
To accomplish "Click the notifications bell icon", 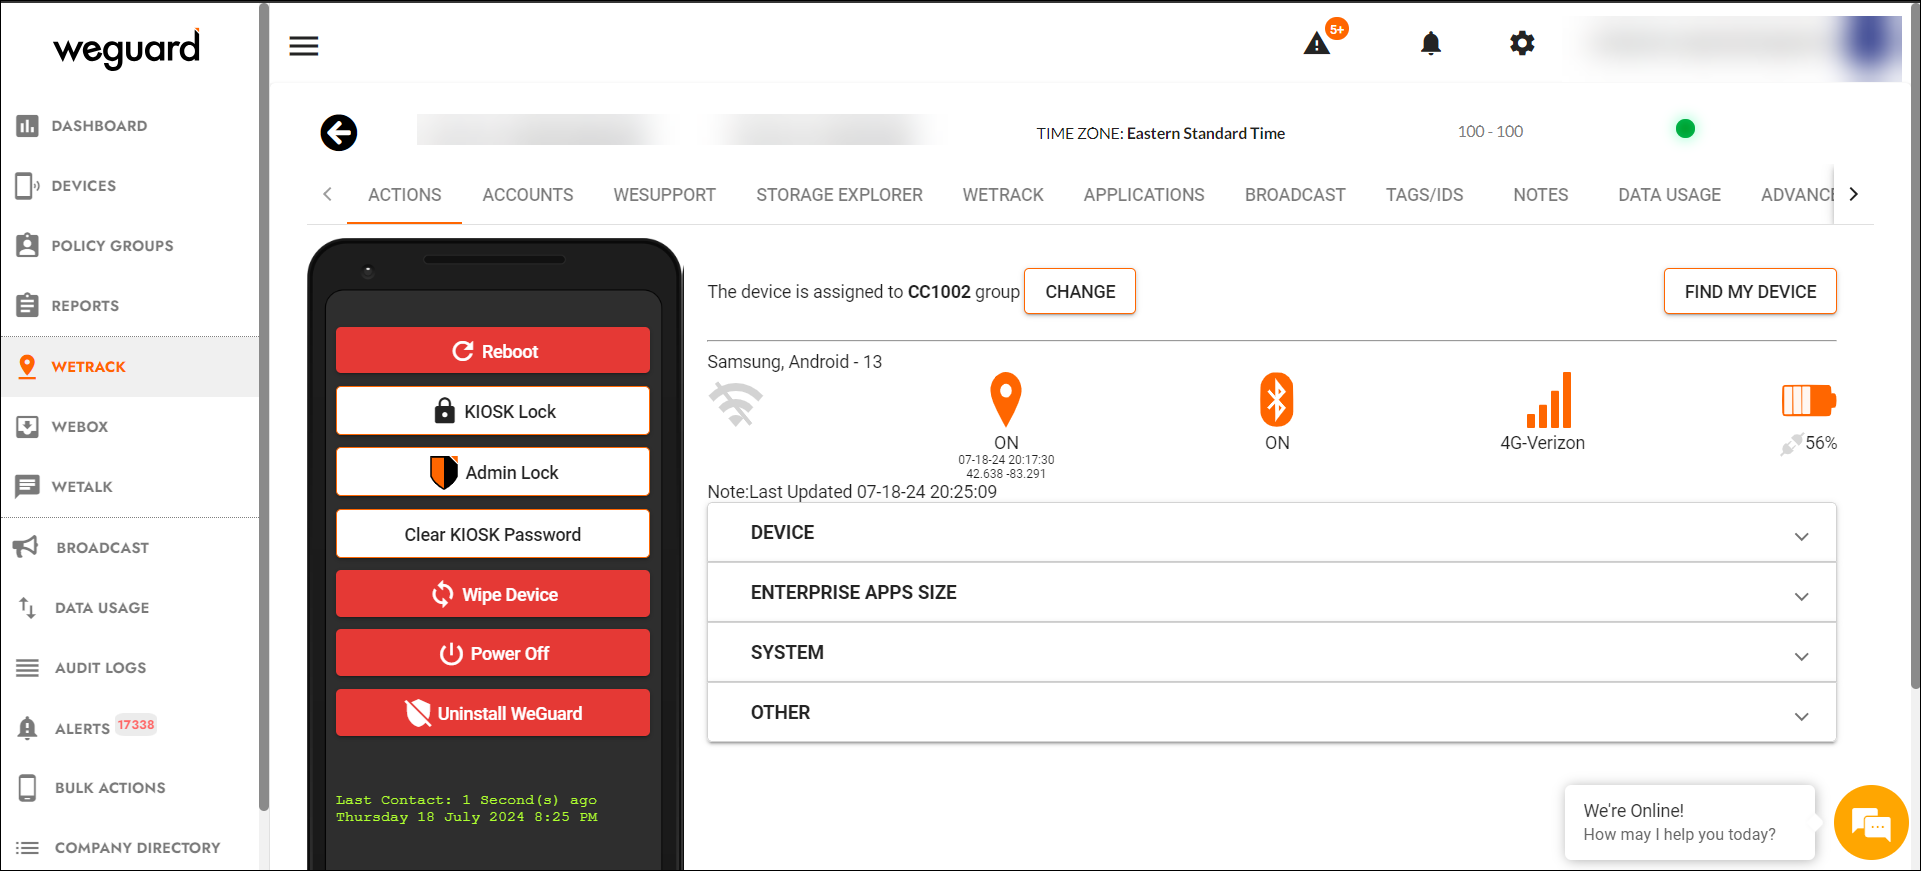I will point(1431,43).
